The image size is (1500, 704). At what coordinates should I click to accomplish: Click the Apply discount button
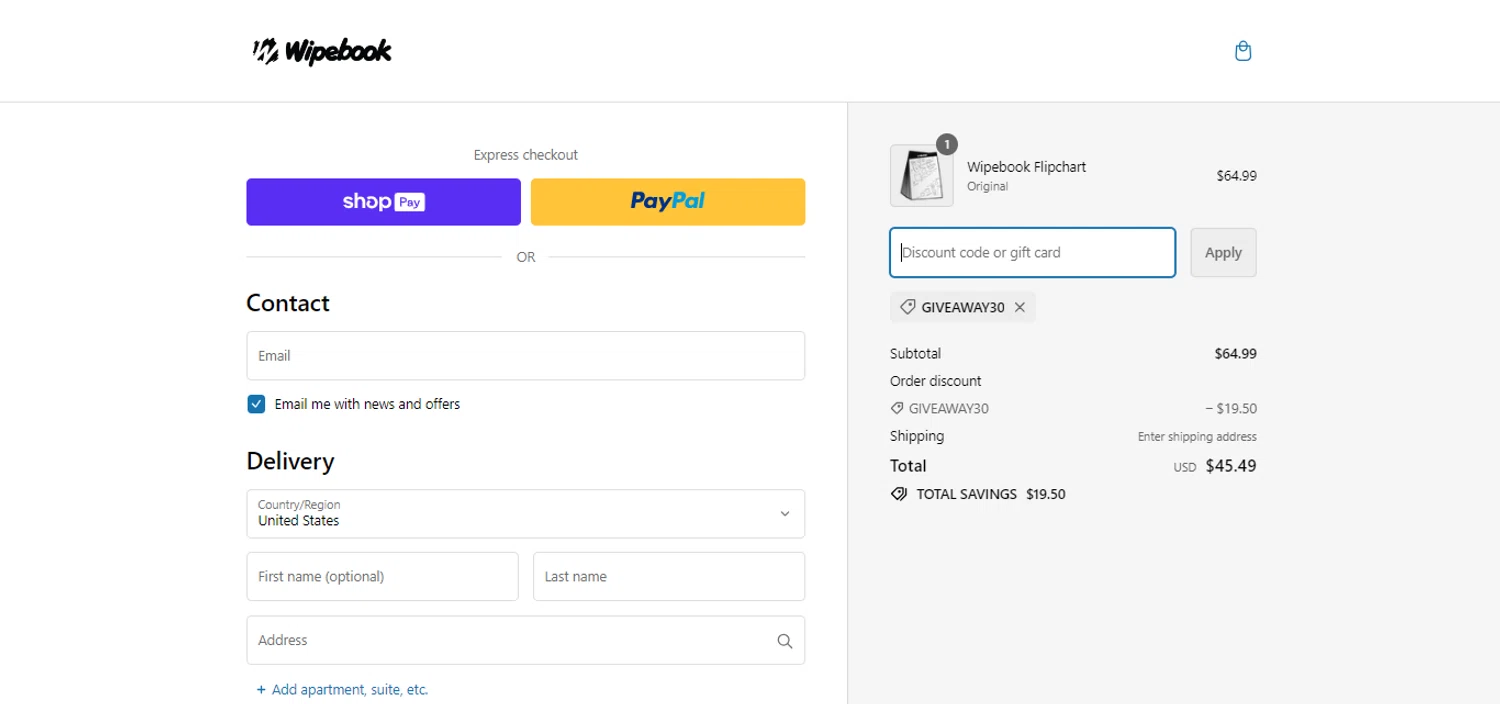[1223, 253]
